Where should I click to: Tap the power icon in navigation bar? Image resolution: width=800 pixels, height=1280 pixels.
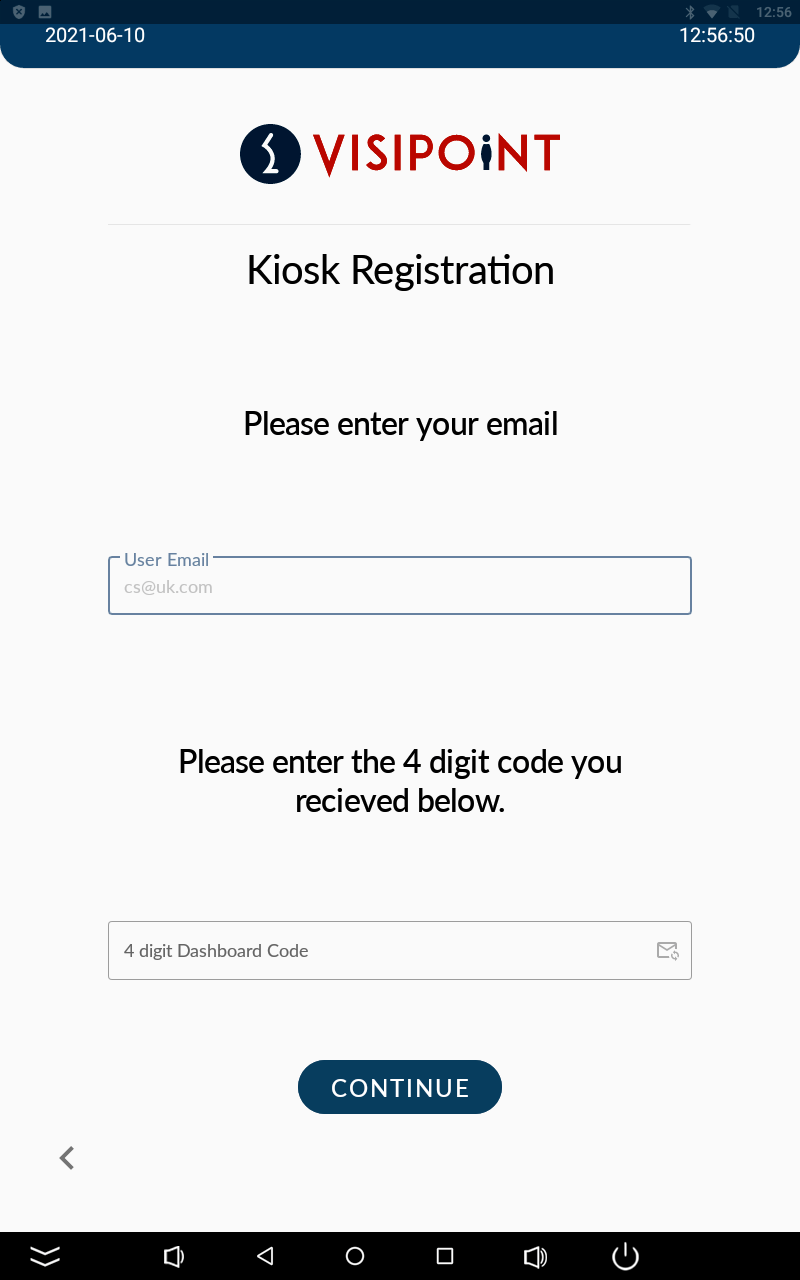(x=625, y=1256)
